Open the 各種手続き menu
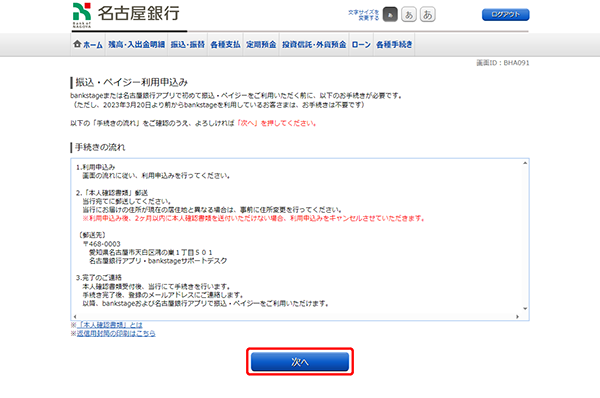Screen dimensions: 600x398 (x=394, y=45)
